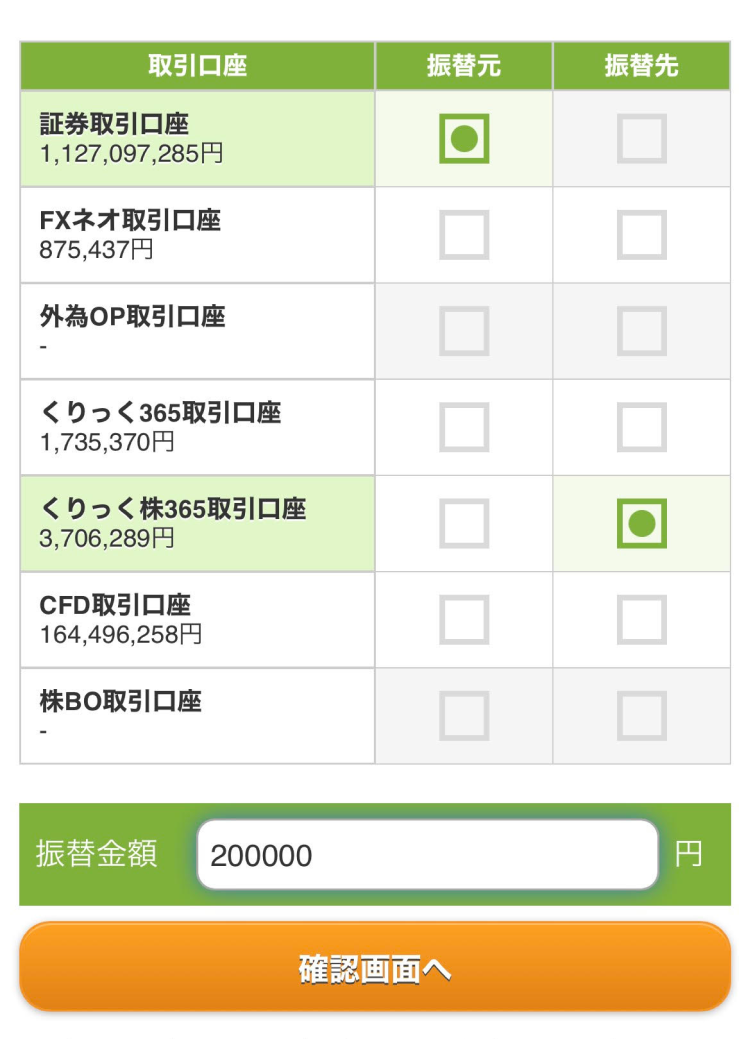750x1039 pixels.
Task: Click the 振替先 column header
Action: pos(641,66)
